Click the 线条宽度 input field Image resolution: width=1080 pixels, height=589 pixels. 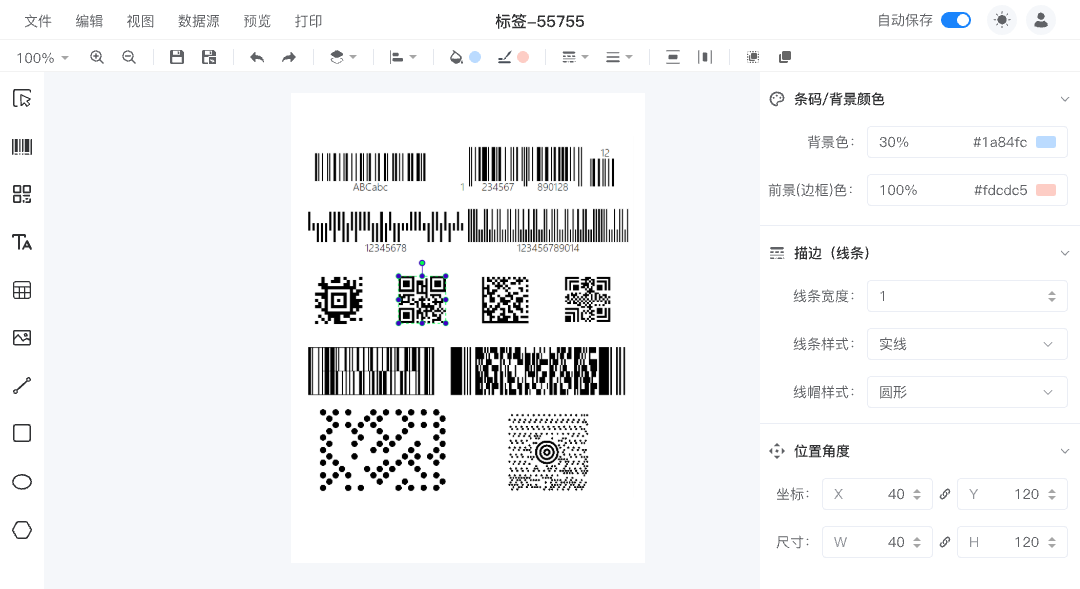[955, 296]
